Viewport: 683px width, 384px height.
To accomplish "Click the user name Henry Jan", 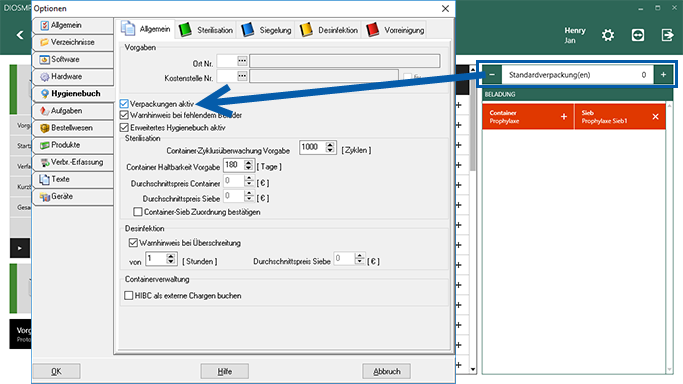I will point(575,35).
